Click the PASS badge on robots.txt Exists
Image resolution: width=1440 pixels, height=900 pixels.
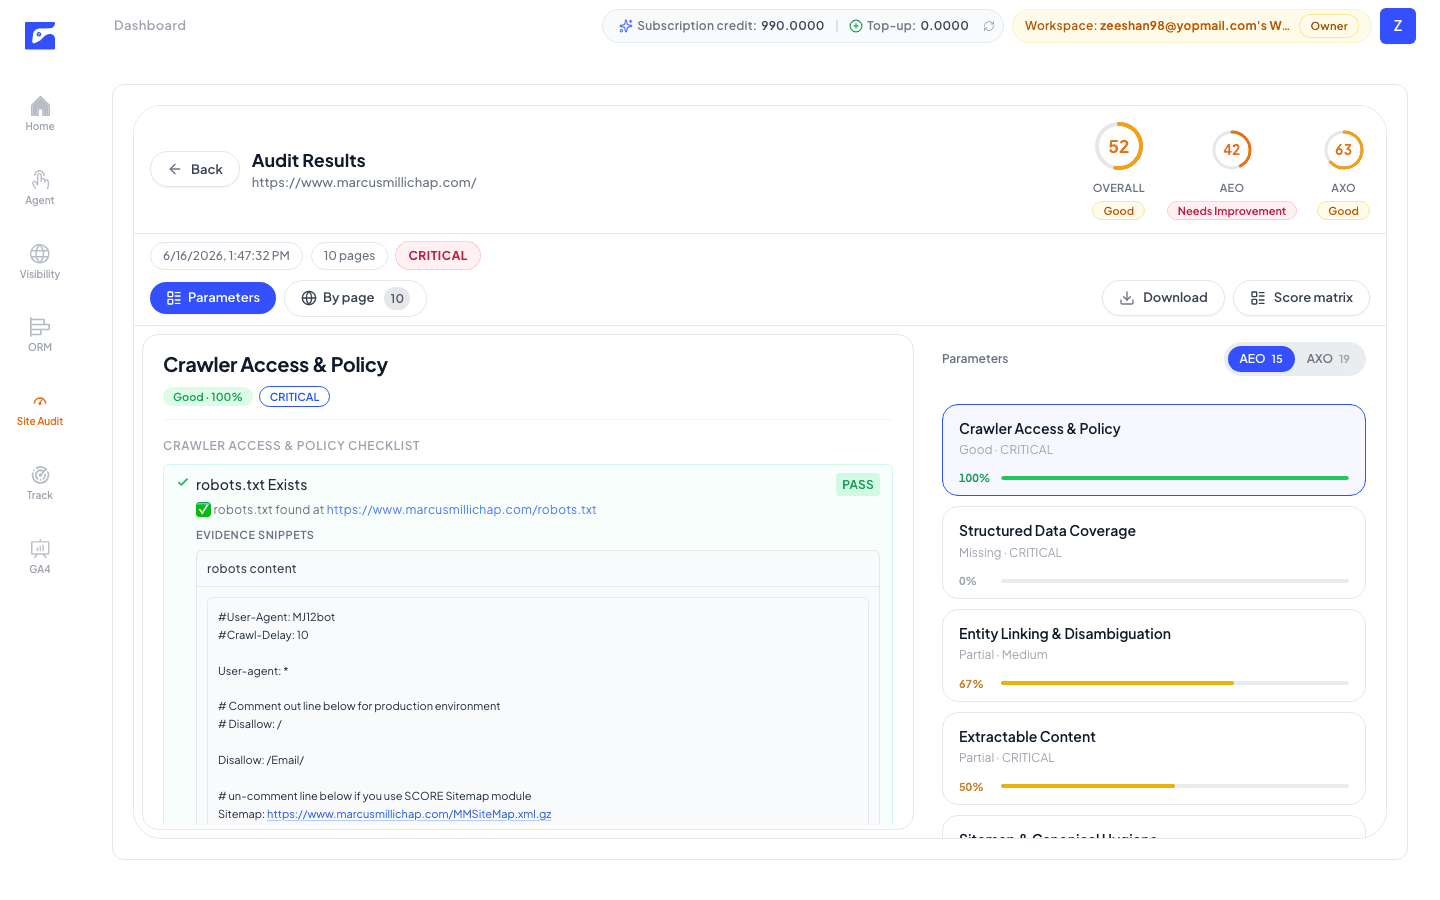[x=858, y=485]
